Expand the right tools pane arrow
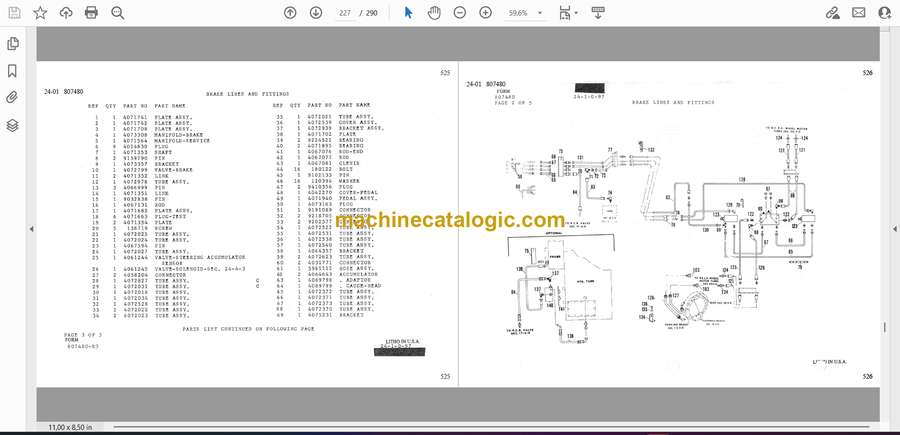Screen dimensions: 900x435 pyautogui.click(x=894, y=228)
